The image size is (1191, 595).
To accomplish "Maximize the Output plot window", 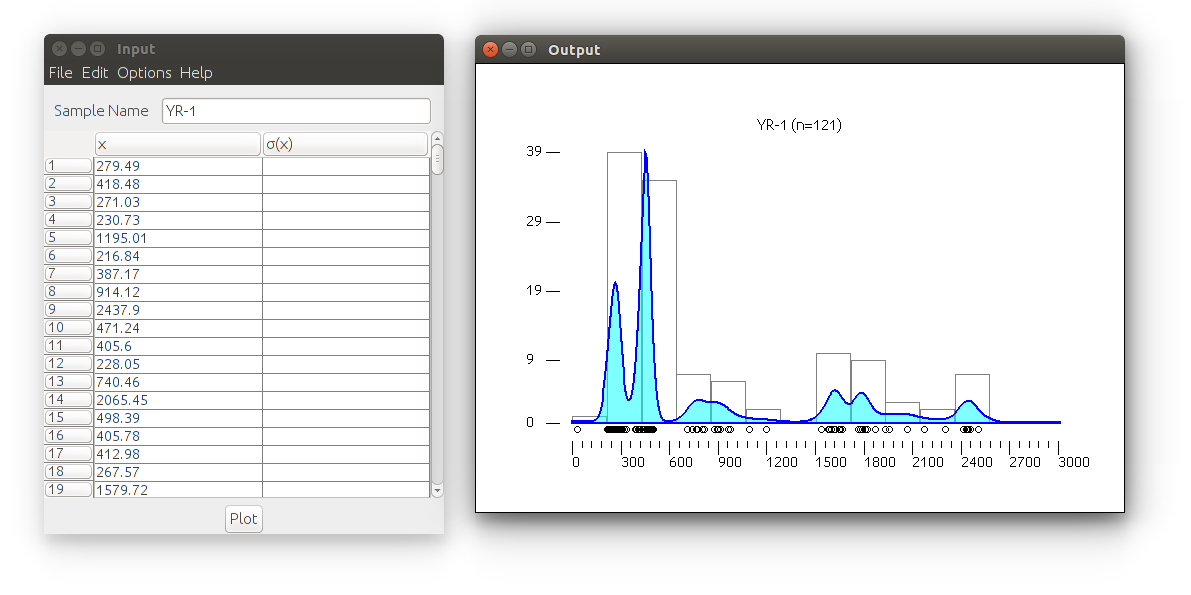I will pyautogui.click(x=528, y=50).
